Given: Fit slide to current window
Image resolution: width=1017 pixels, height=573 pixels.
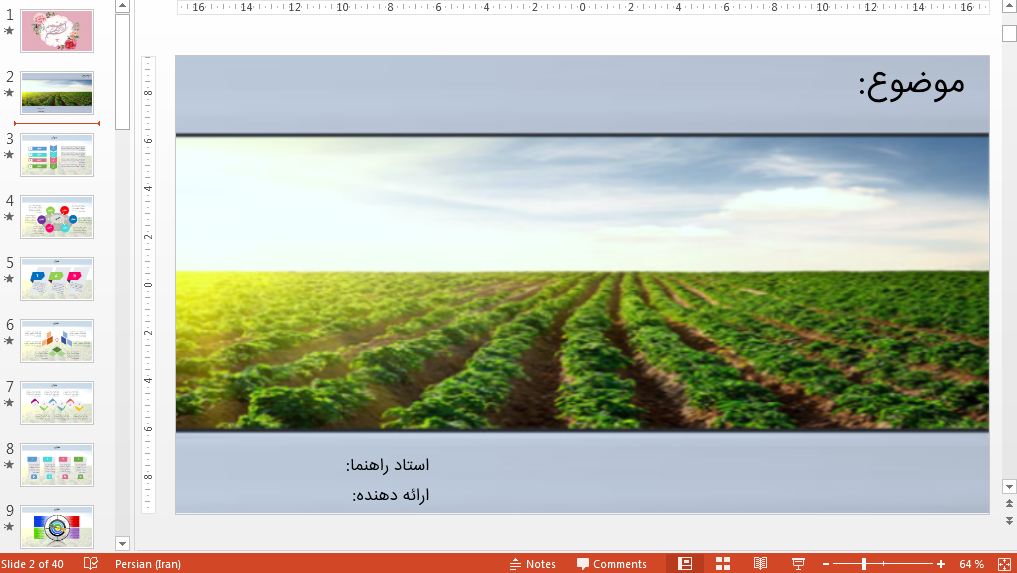Looking at the screenshot, I should pyautogui.click(x=1004, y=564).
